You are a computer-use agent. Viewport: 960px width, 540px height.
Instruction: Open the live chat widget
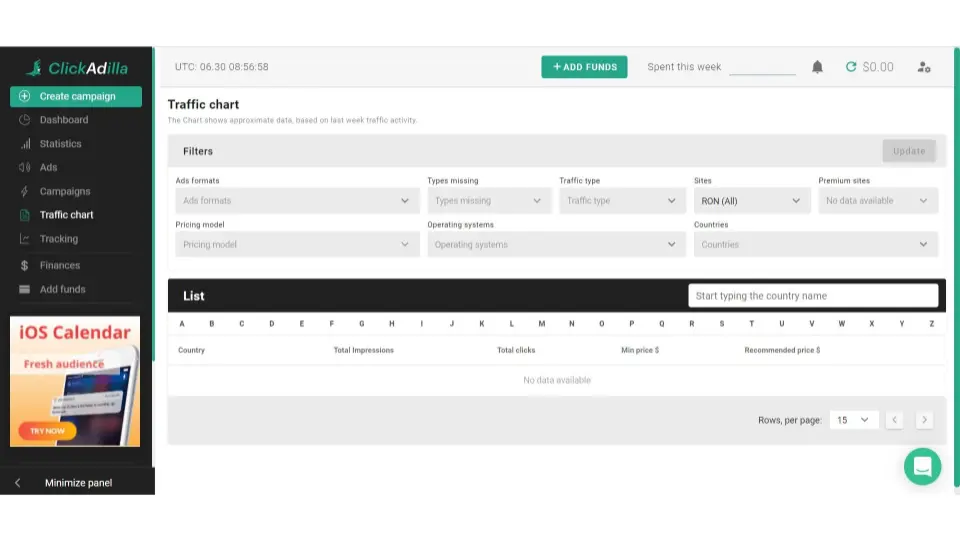click(x=922, y=466)
